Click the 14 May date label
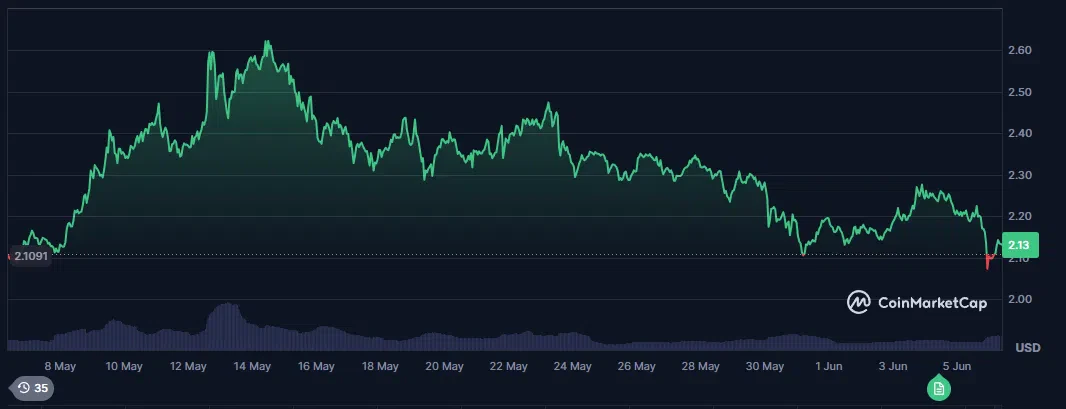 [252, 366]
